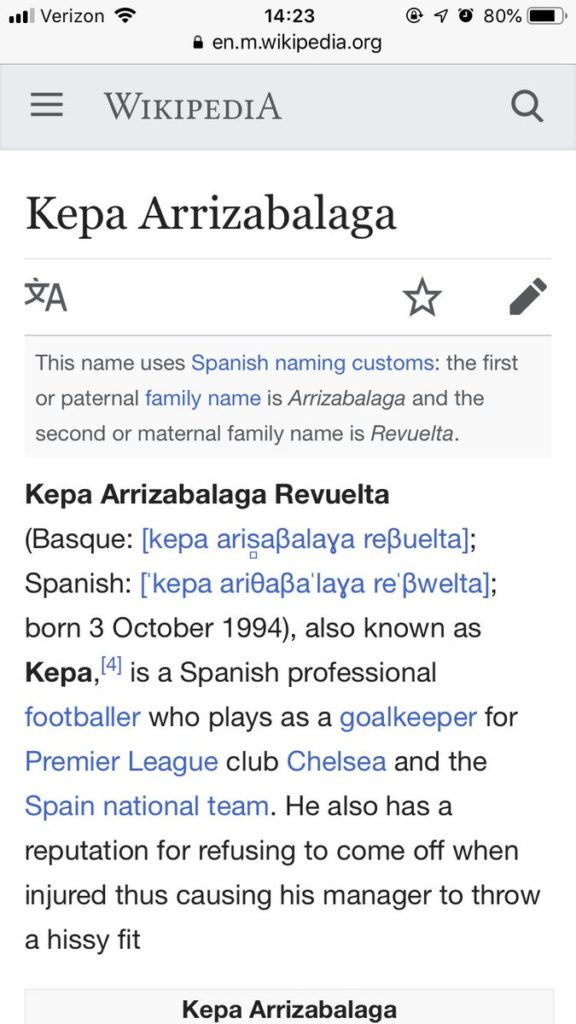The image size is (576, 1024).
Task: Tap the pencil edit icon
Action: pos(528,296)
